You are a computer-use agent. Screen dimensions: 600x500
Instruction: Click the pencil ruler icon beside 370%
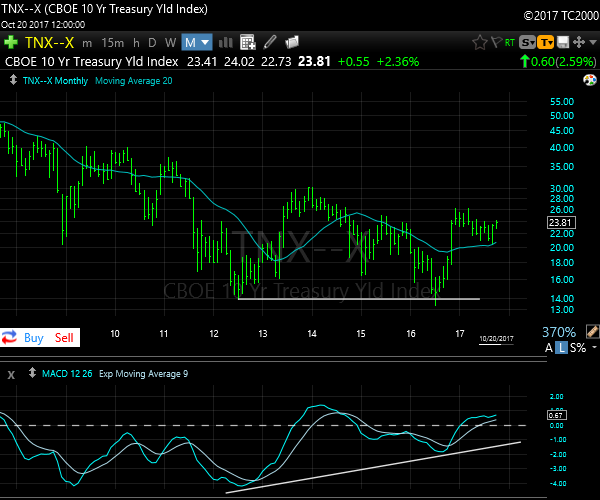pyautogui.click(x=592, y=331)
